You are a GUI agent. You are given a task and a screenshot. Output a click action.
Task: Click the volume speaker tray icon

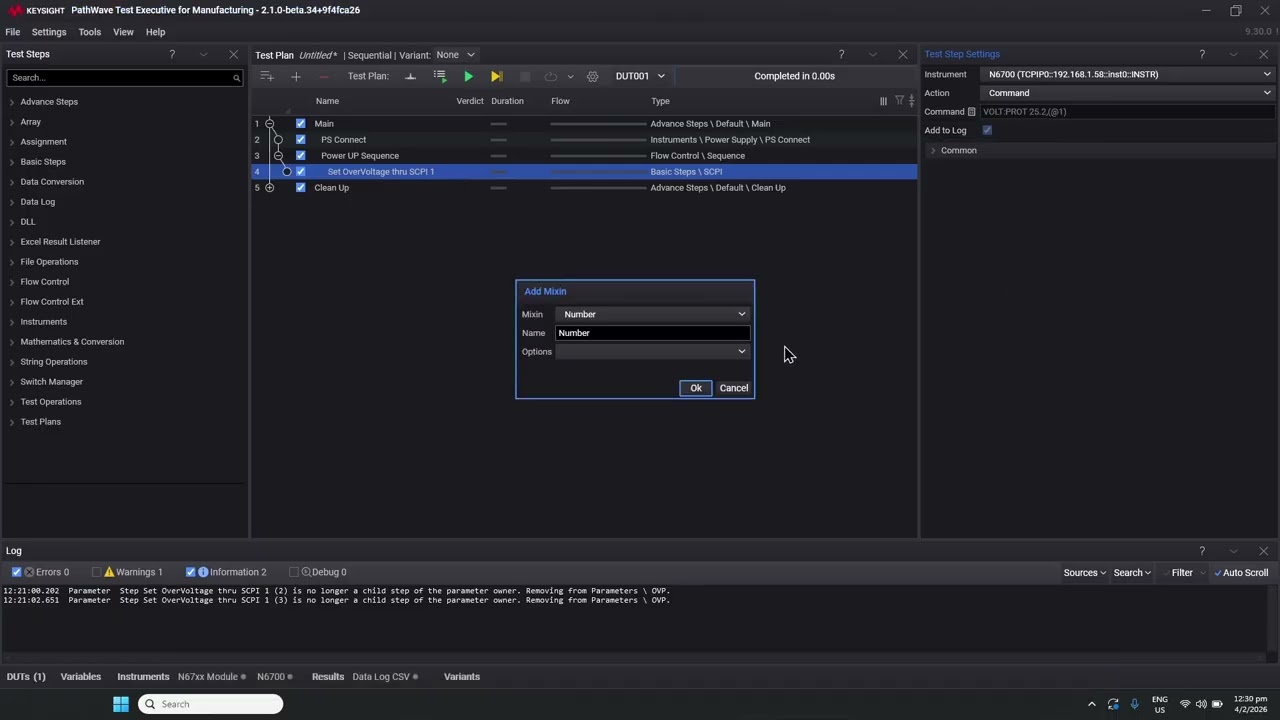[x=1201, y=704]
